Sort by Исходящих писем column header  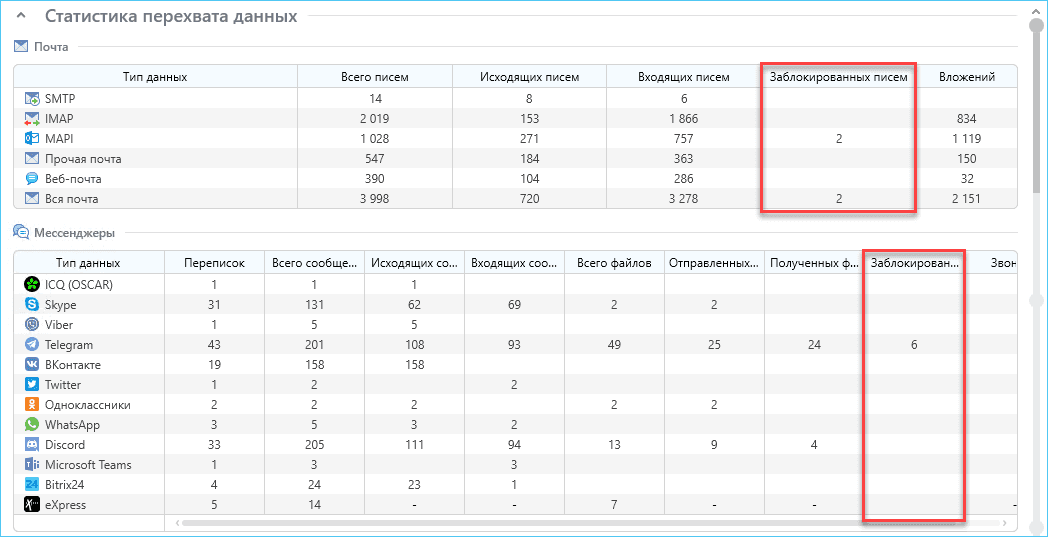point(529,77)
